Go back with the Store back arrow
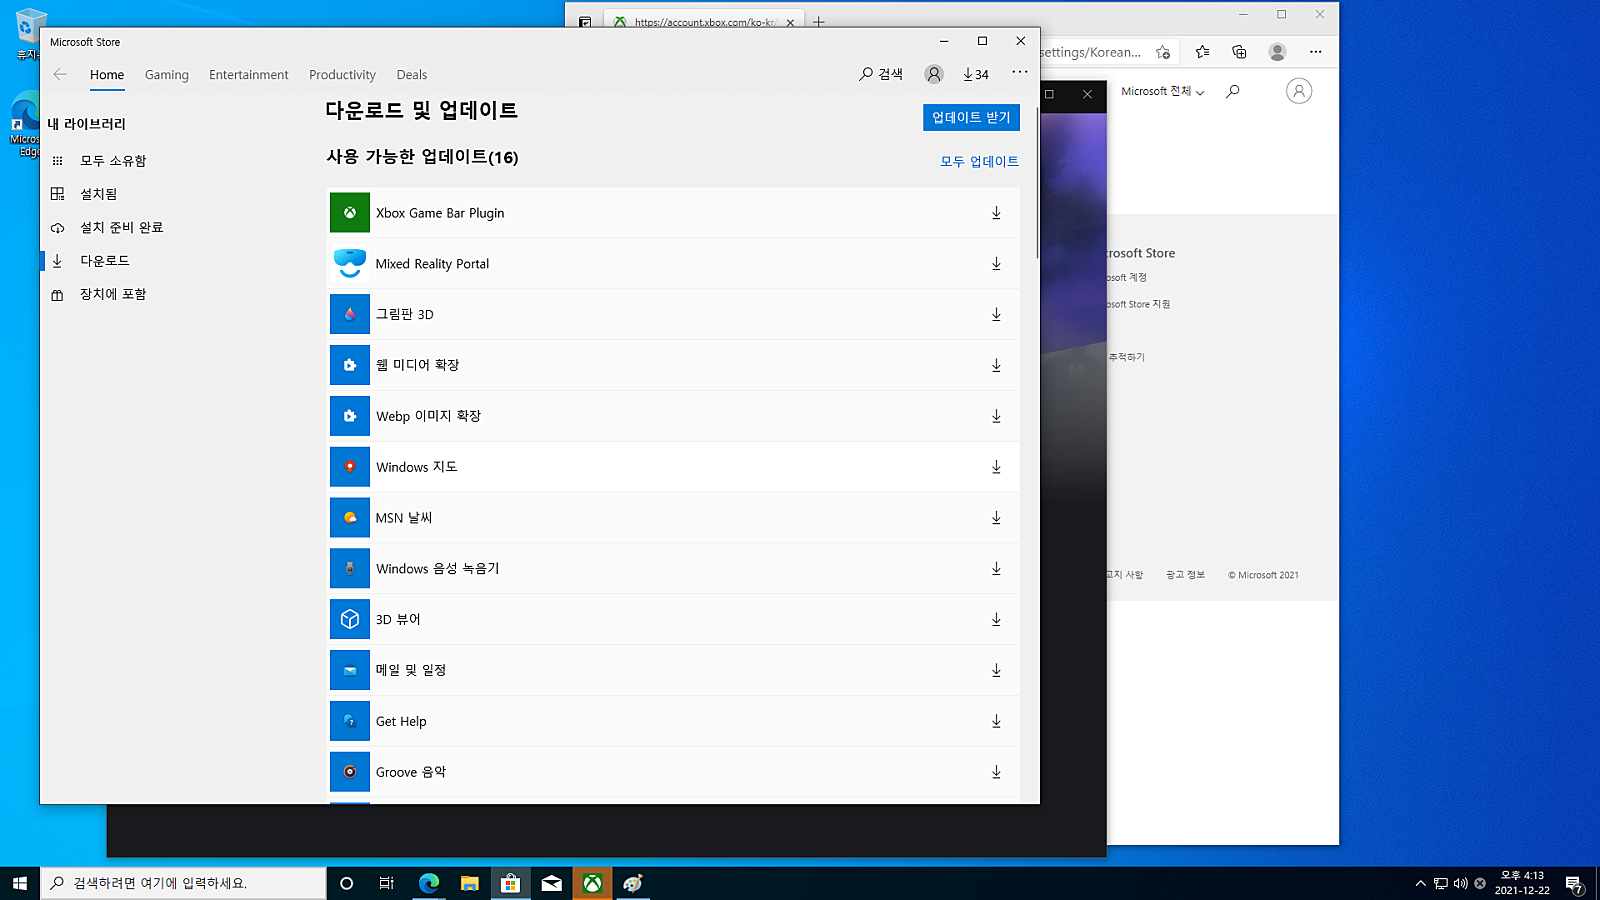1600x900 pixels. click(x=60, y=74)
